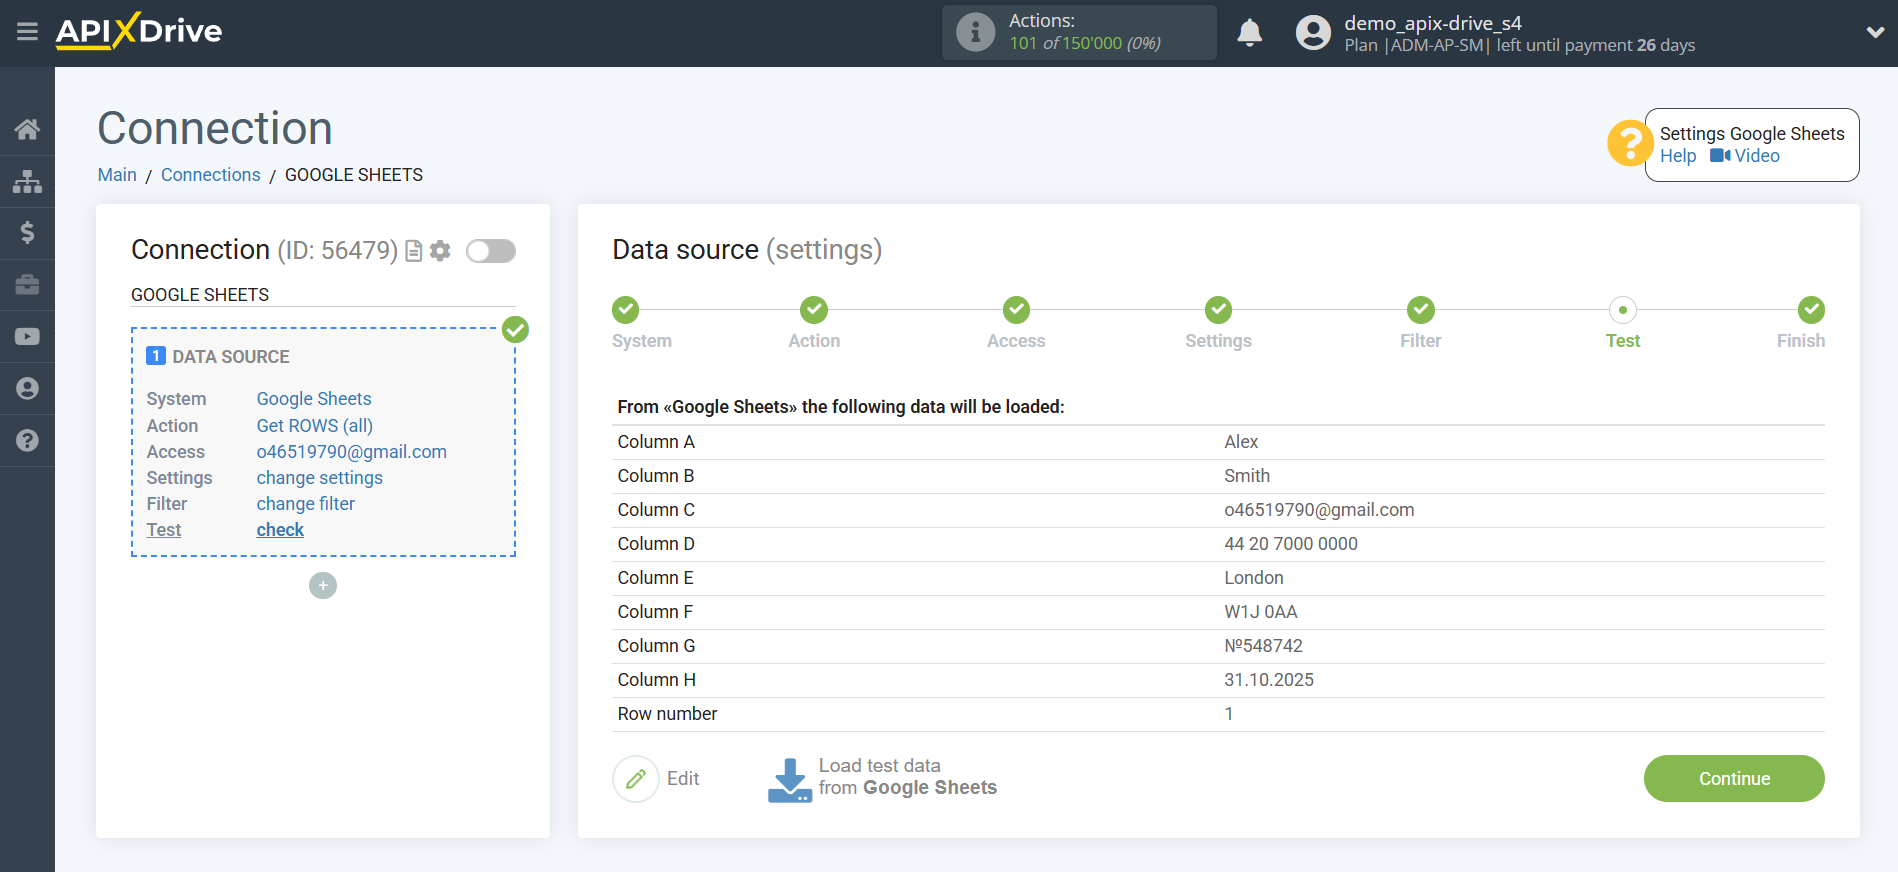1898x872 pixels.
Task: Open the billing dollar icon in the sidebar
Action: (x=27, y=233)
